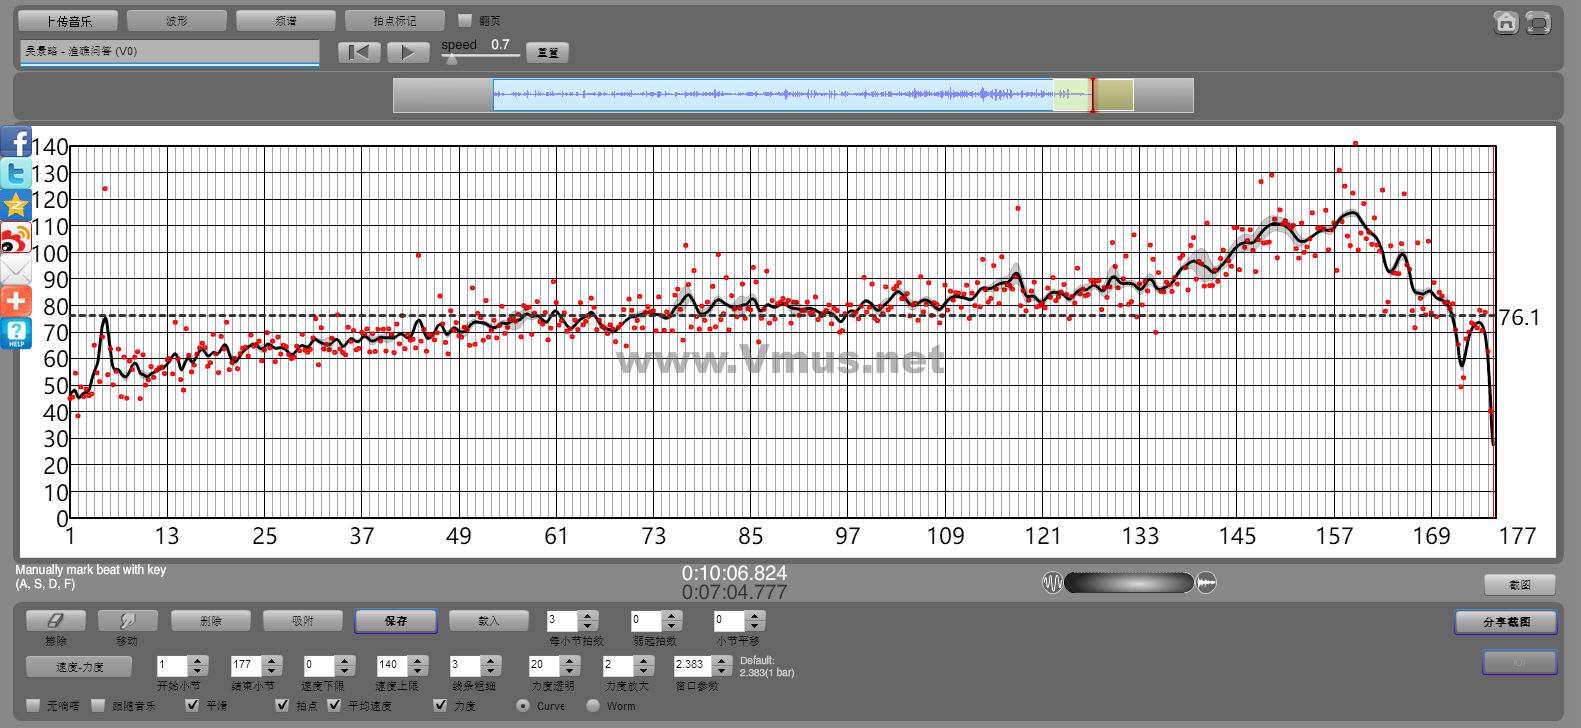Click the fullscreen icon at top right
The image size is (1581, 728).
[1539, 23]
